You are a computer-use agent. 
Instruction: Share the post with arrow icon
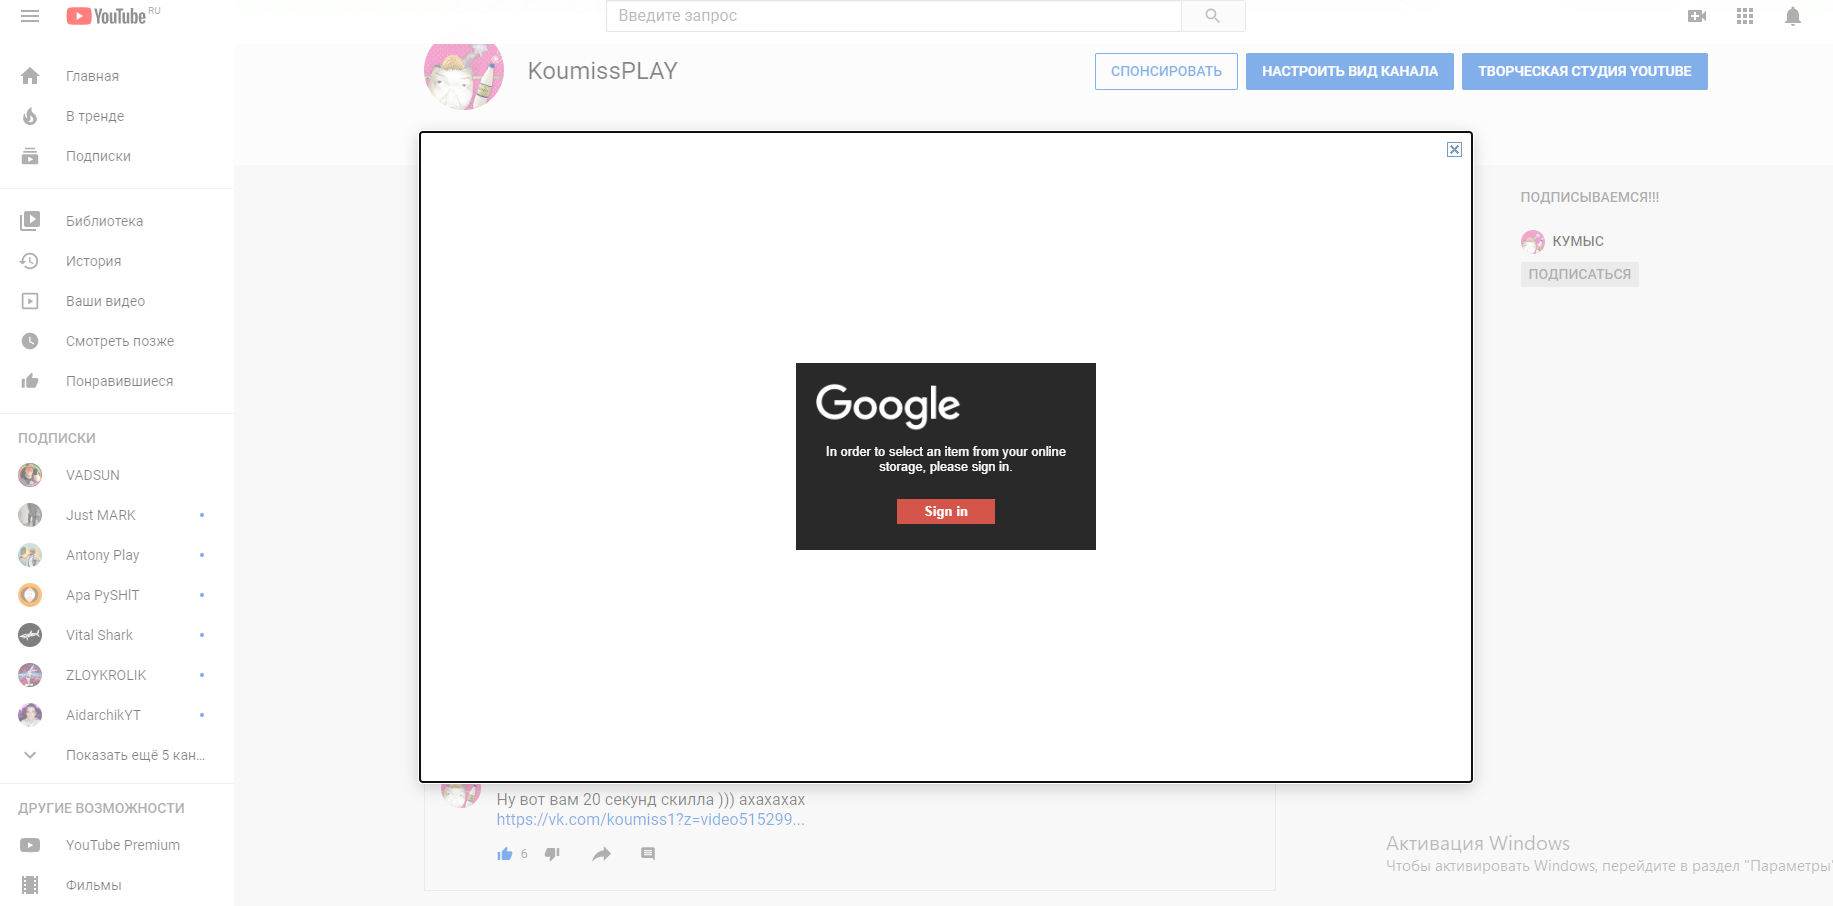601,854
